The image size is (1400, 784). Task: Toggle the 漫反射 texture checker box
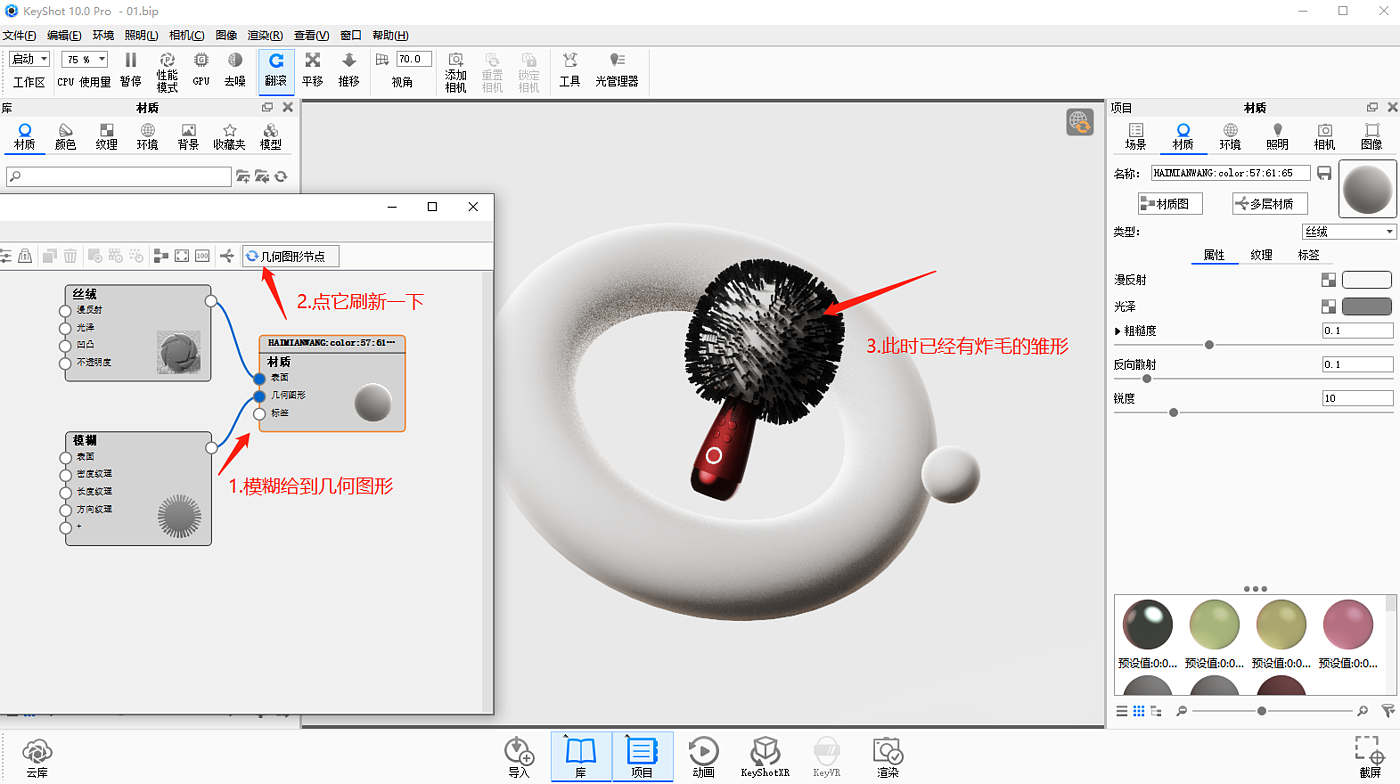click(1328, 281)
